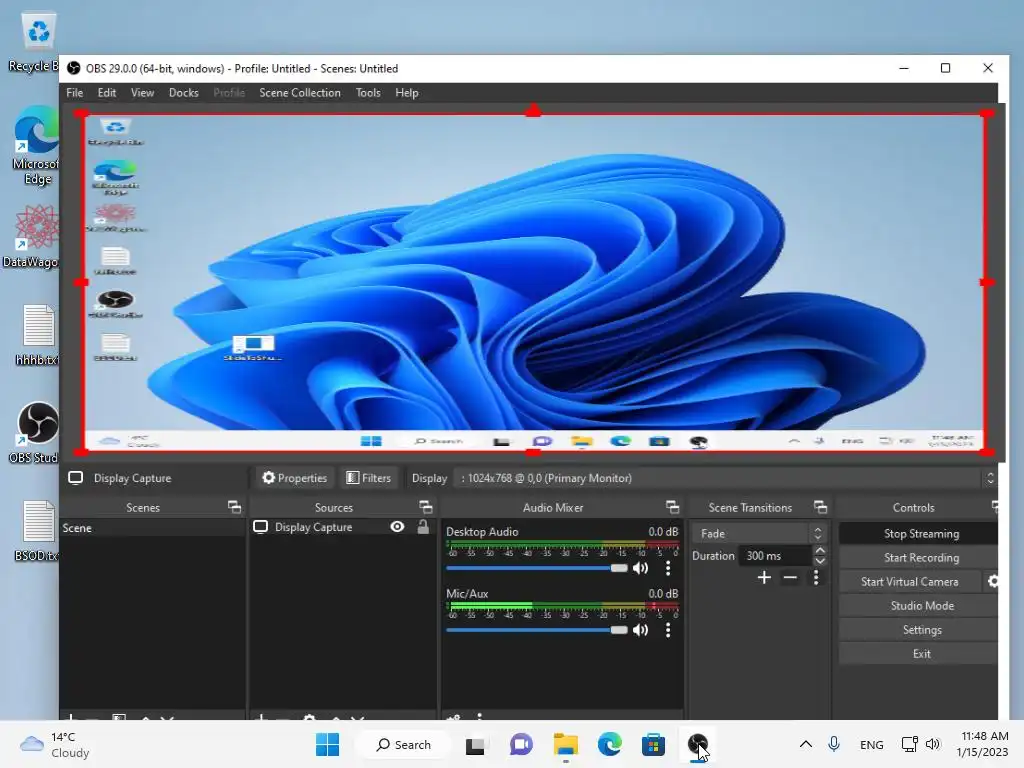Toggle Display Capture visibility eye

click(x=397, y=527)
